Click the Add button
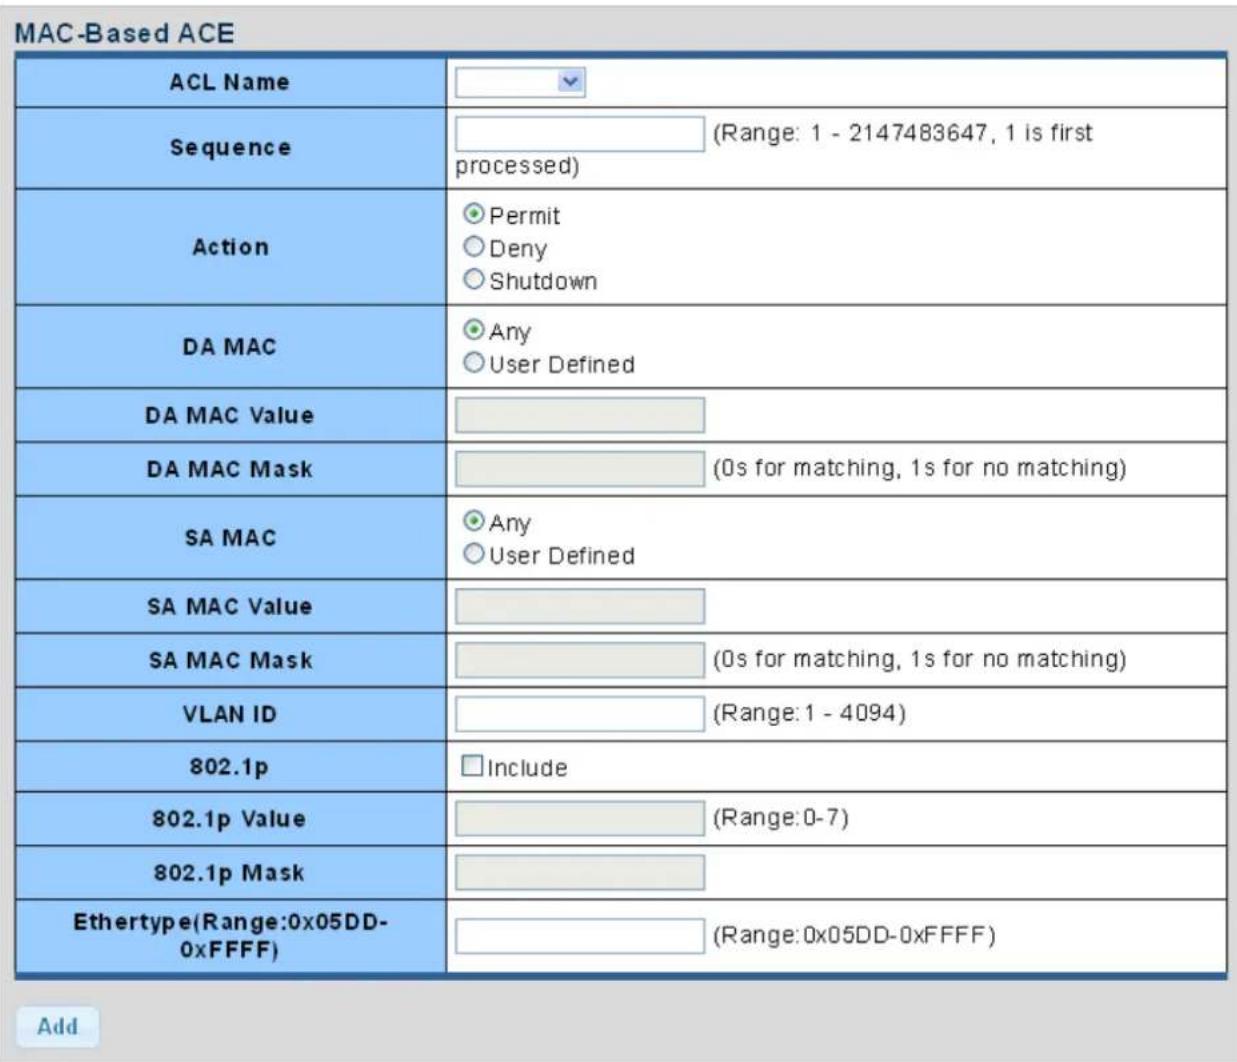Screen dimensions: 1237x1062 [58, 1026]
